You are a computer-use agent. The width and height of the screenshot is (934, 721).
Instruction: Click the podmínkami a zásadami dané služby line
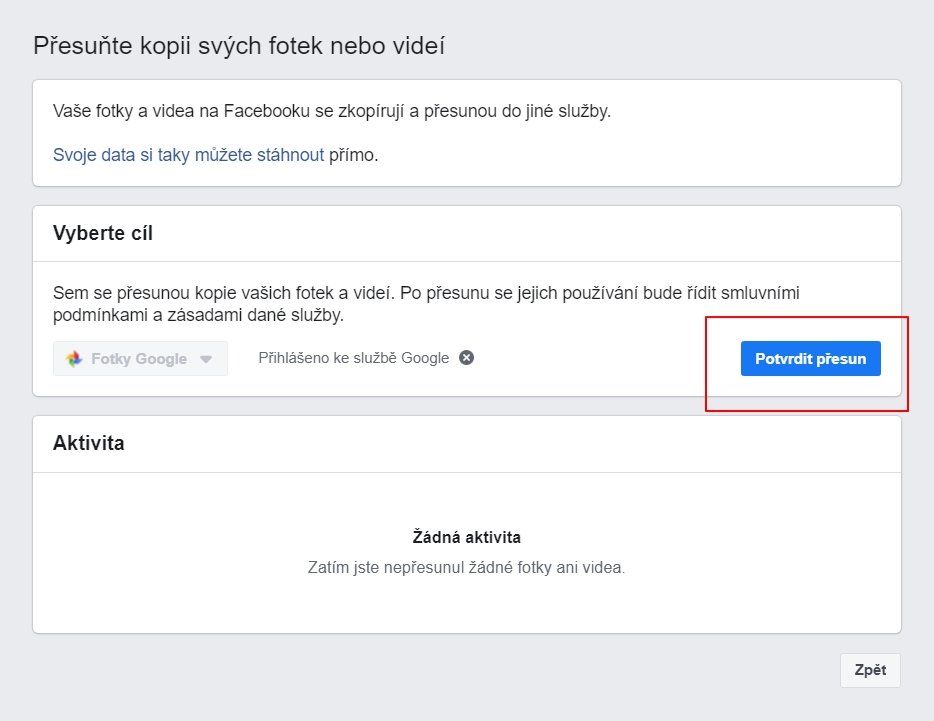tap(198, 315)
